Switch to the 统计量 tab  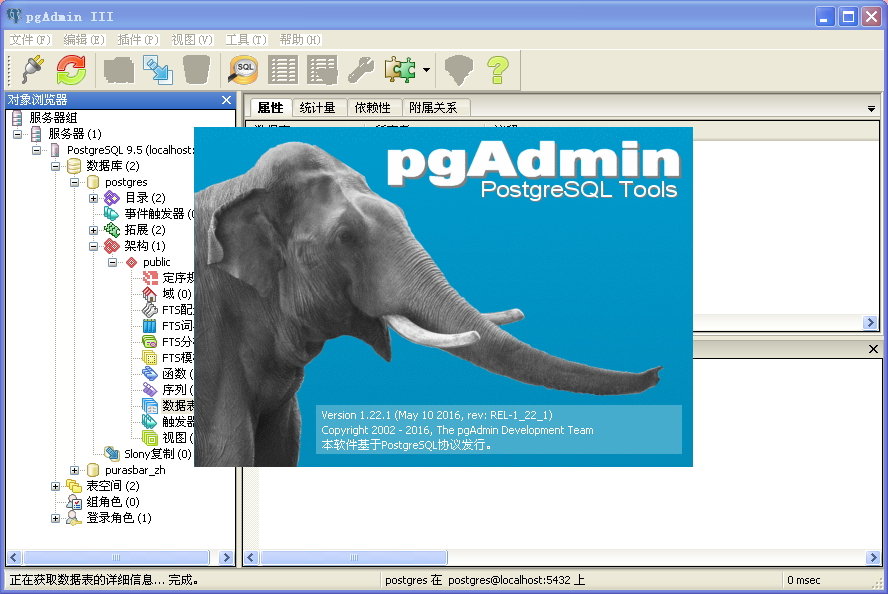[x=318, y=108]
